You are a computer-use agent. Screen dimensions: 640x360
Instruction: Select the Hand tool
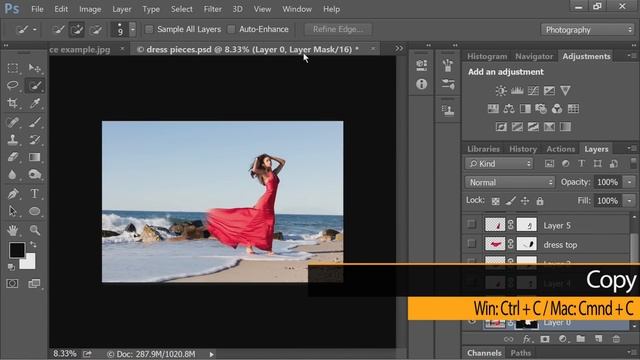click(13, 230)
